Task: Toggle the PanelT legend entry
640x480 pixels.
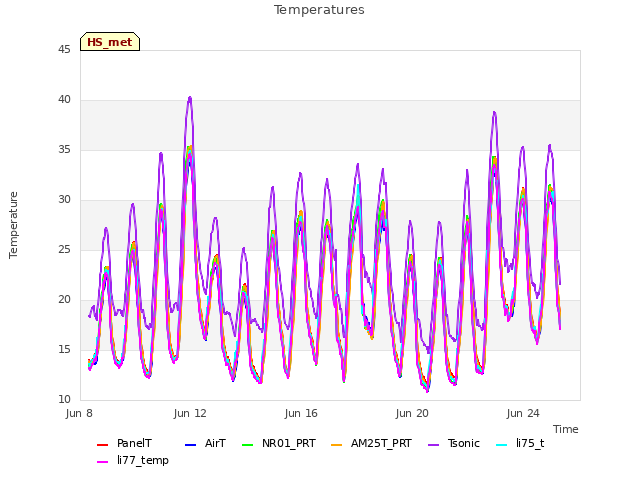Action: point(124,444)
